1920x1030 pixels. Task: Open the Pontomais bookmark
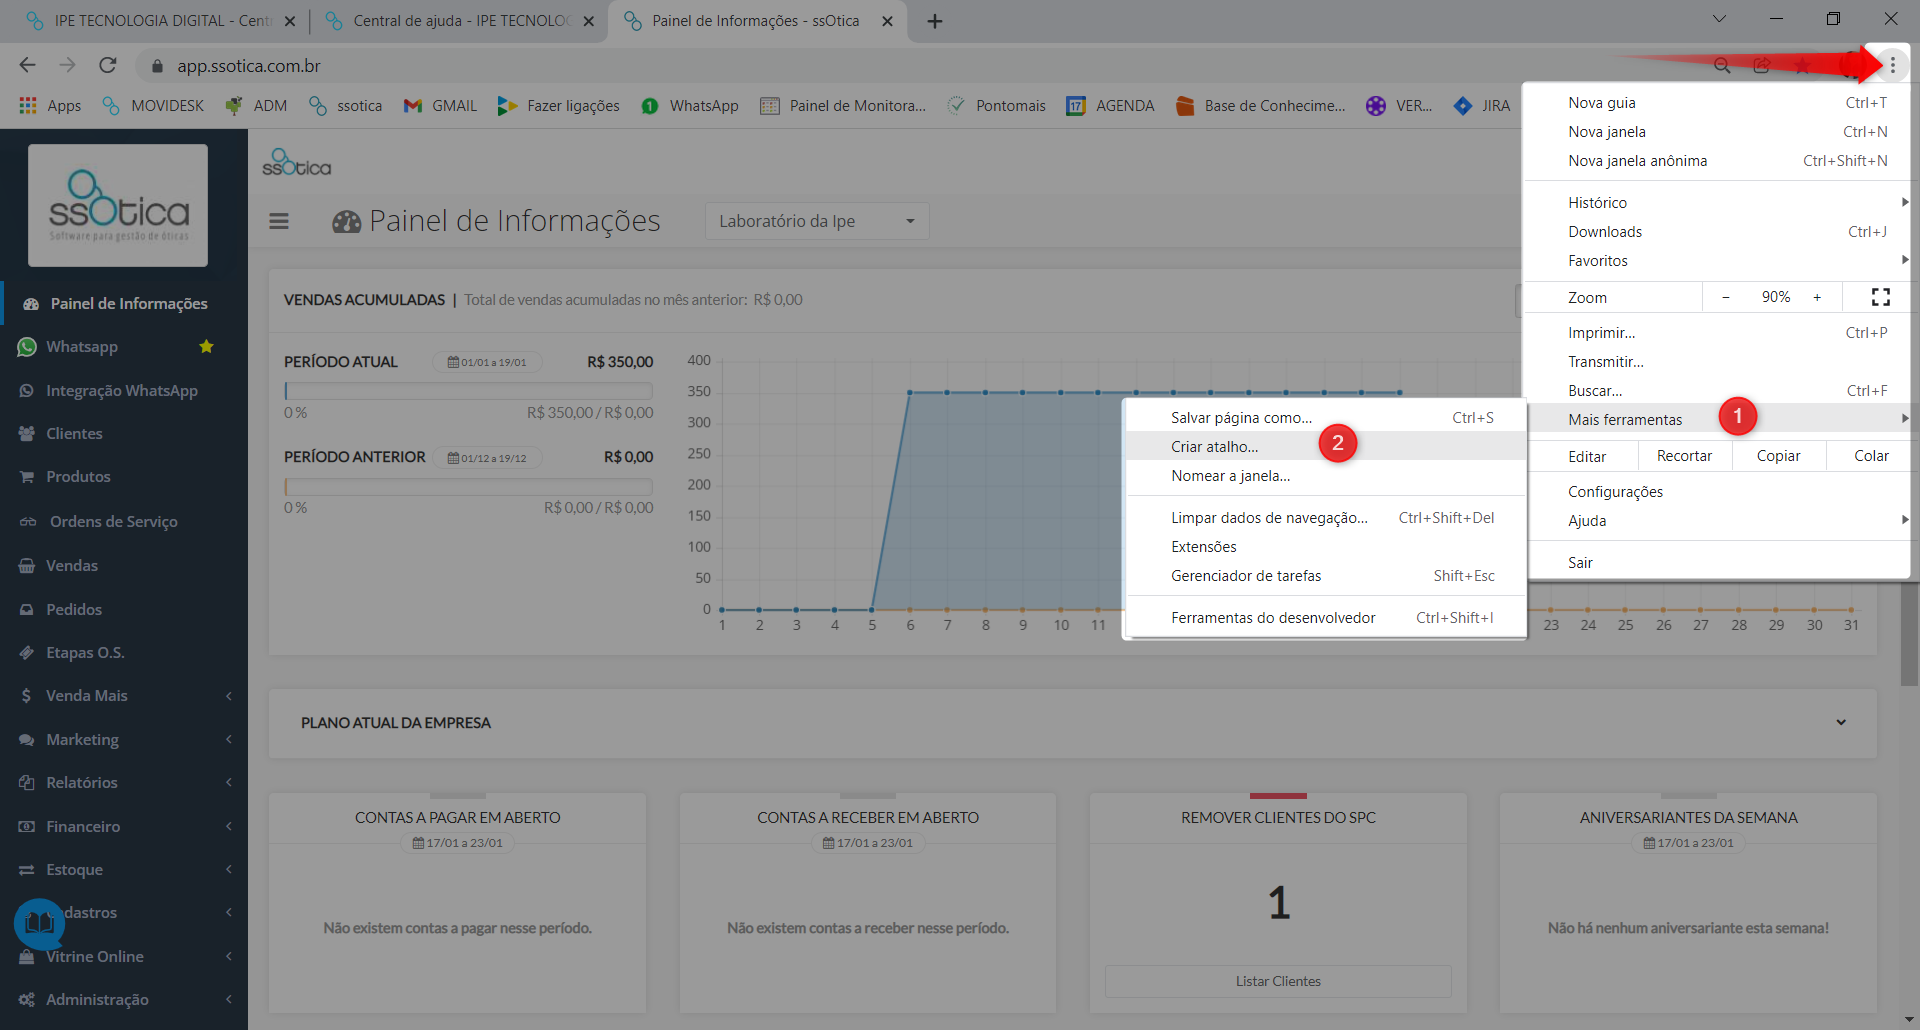coord(996,105)
